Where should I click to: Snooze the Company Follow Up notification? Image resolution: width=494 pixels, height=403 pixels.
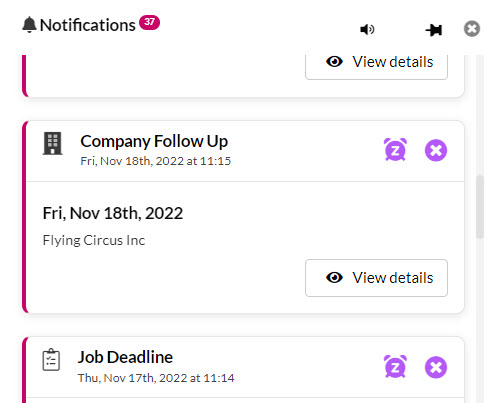tap(395, 150)
